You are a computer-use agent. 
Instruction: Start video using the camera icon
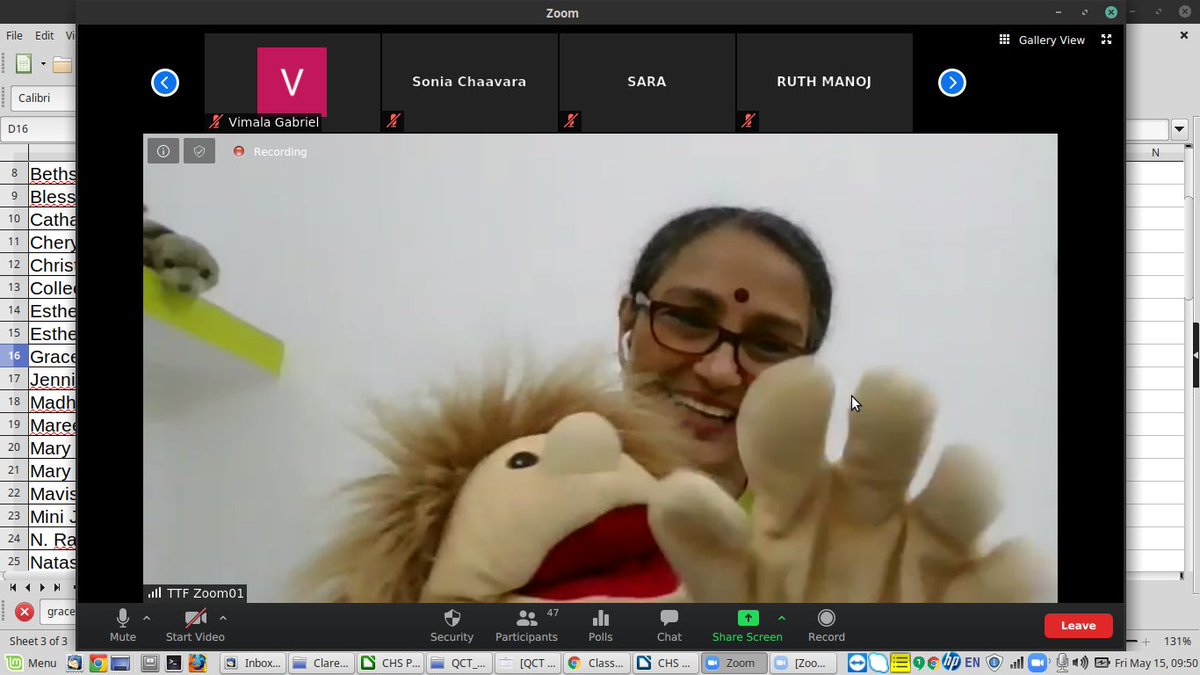pos(195,618)
